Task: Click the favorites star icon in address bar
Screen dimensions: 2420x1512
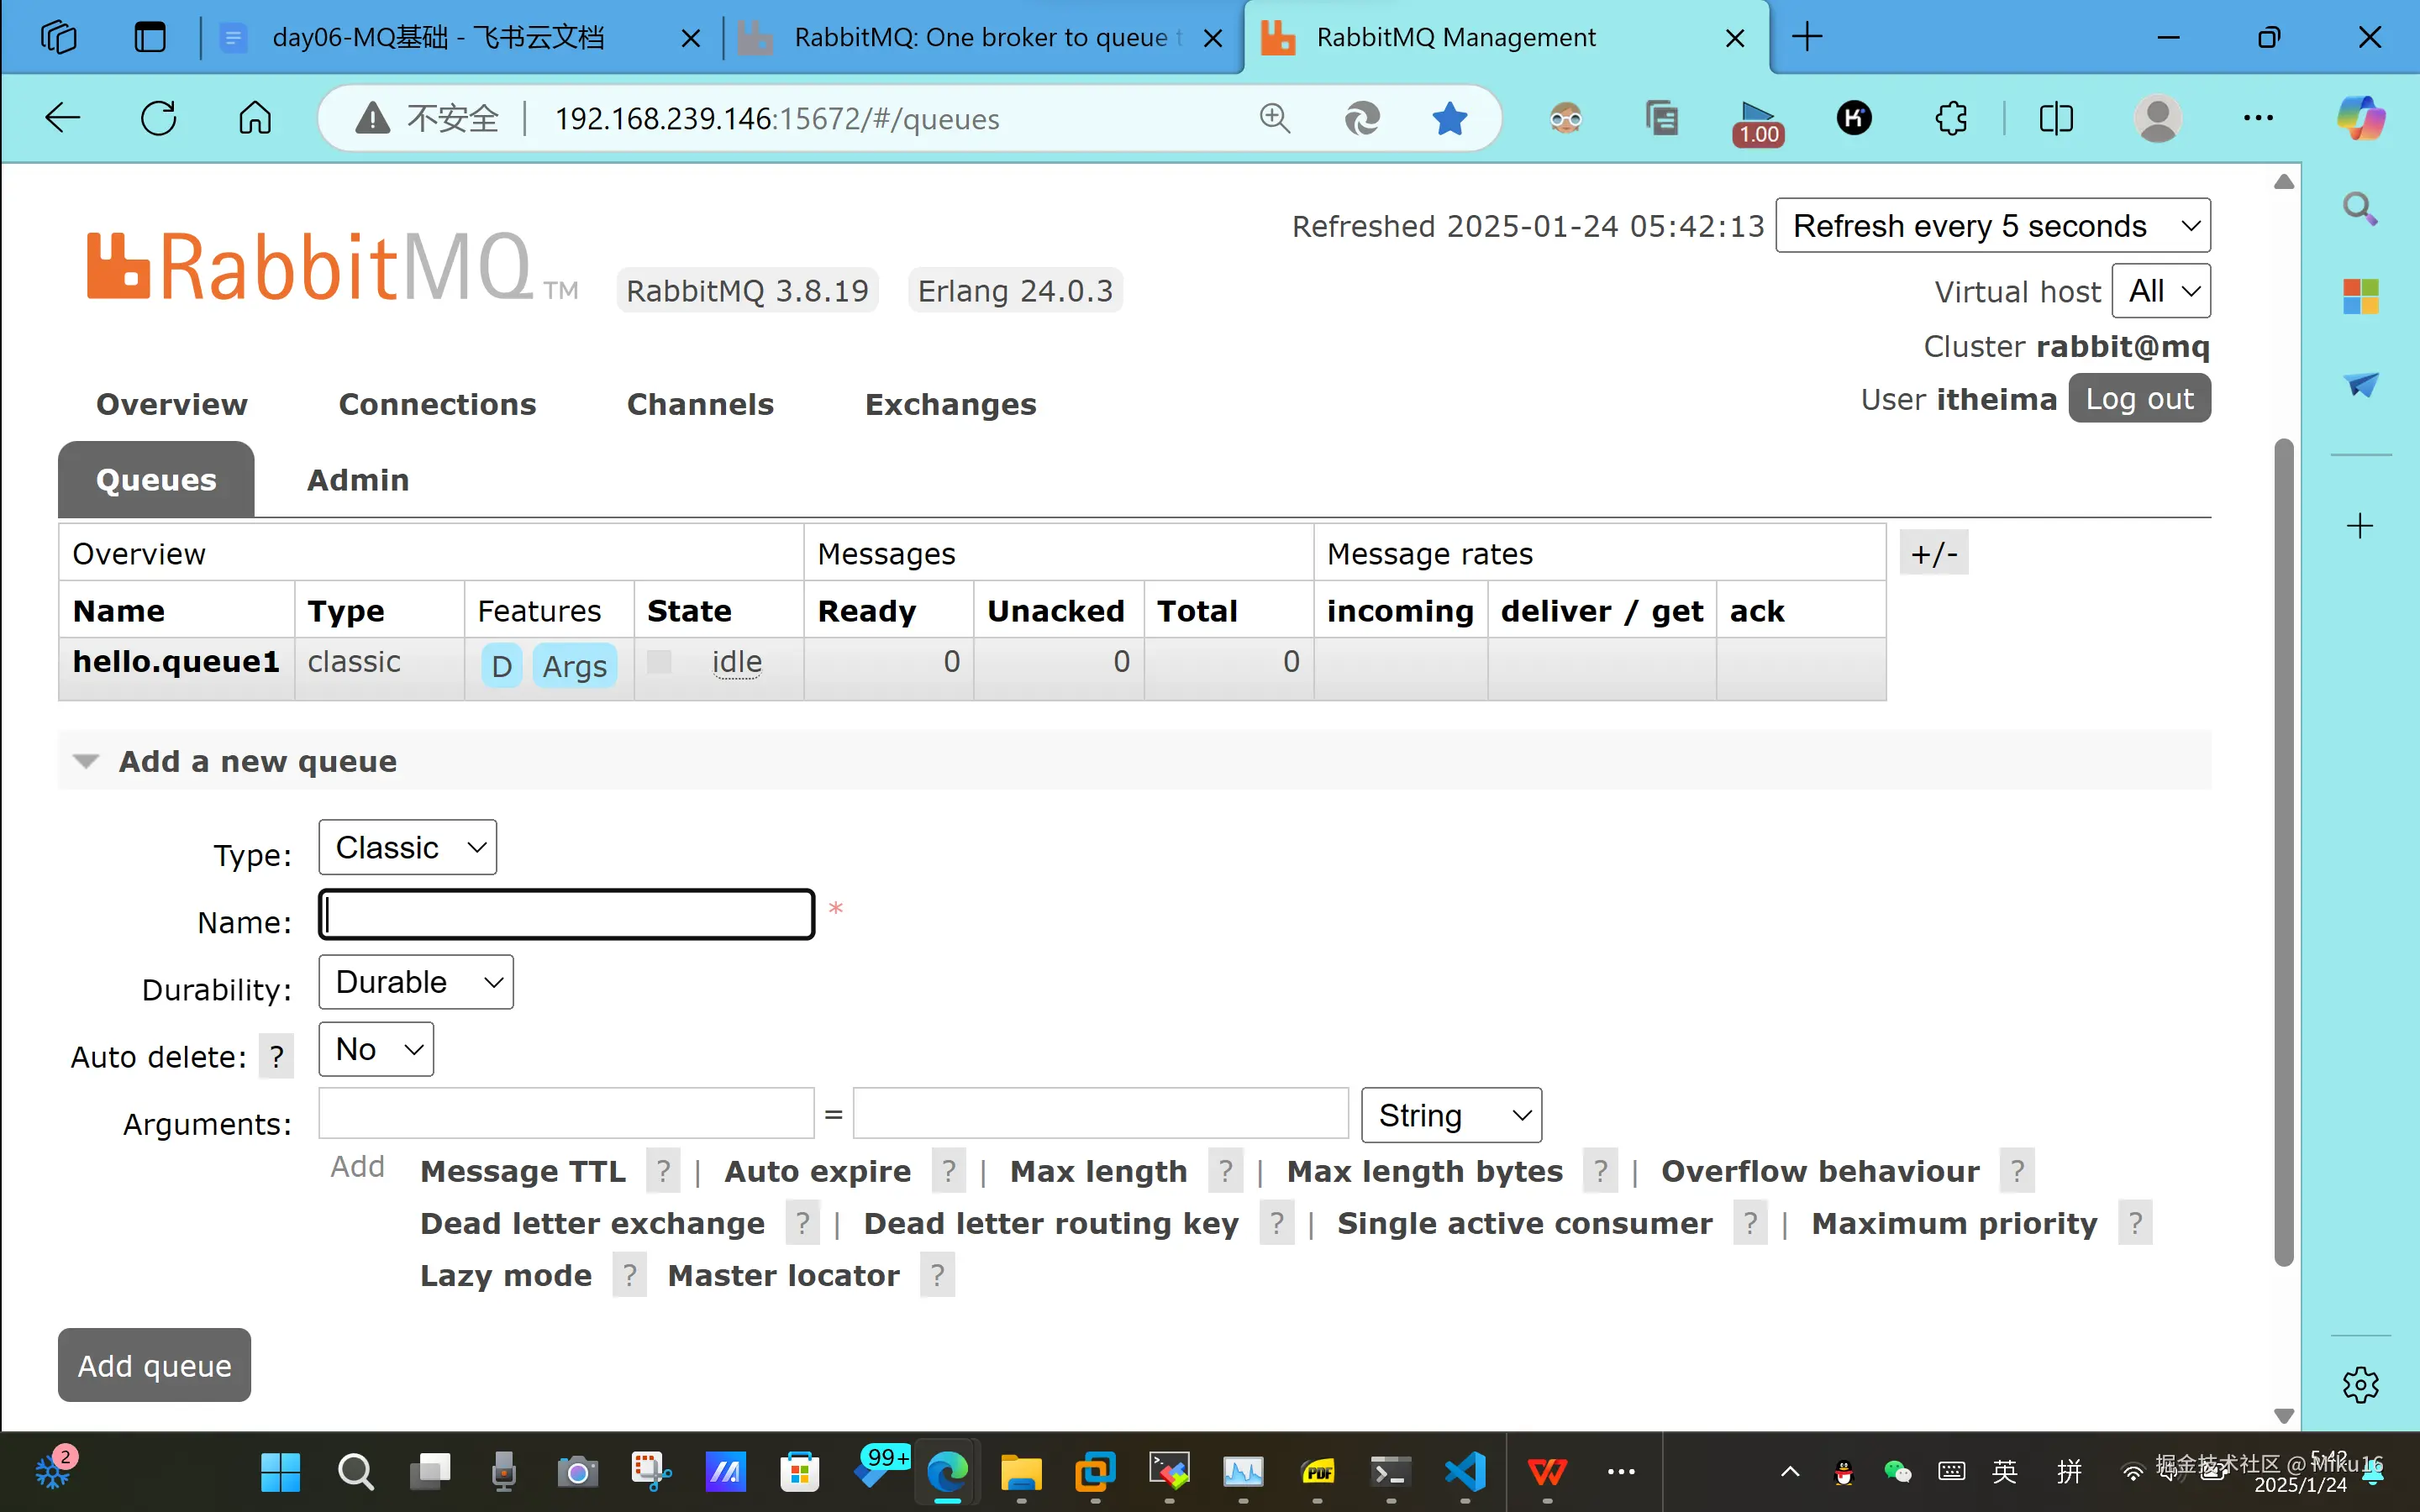Action: coord(1449,119)
